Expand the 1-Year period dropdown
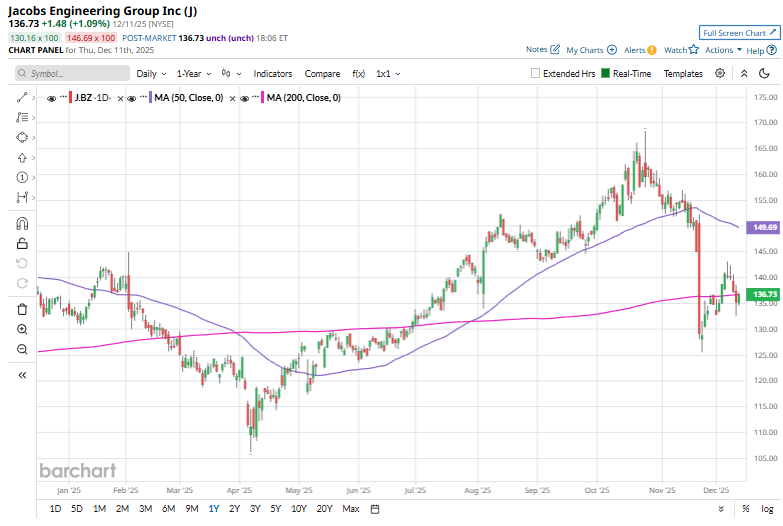Viewport: 783px width, 526px height. point(193,74)
